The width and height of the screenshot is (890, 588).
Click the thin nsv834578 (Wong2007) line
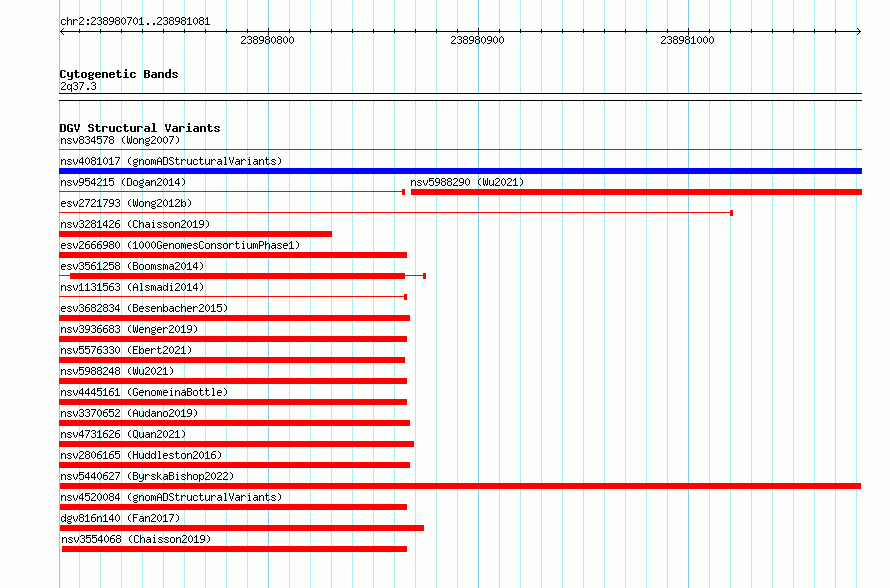click(x=460, y=150)
